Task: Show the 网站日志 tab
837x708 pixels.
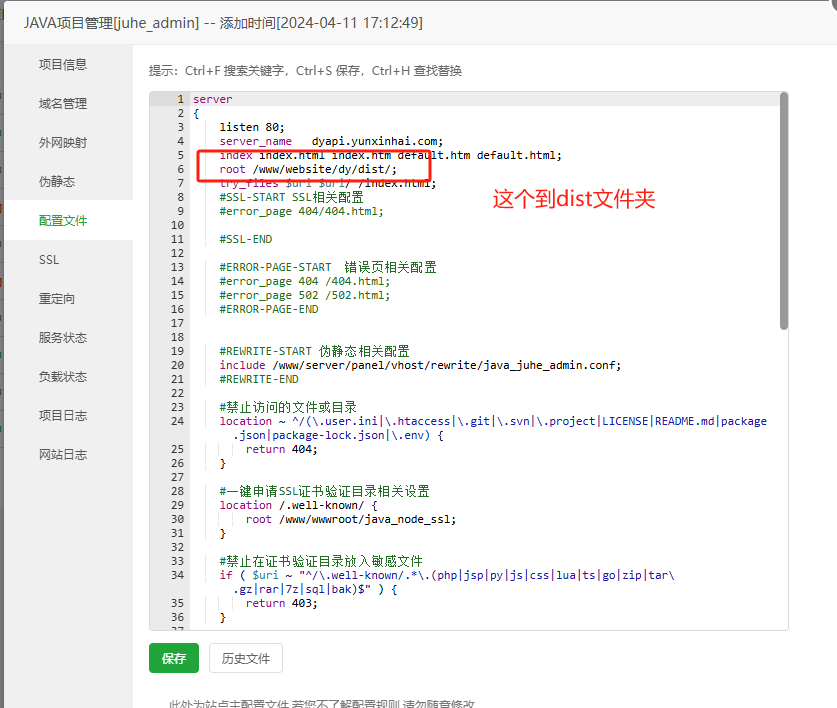Action: 63,454
